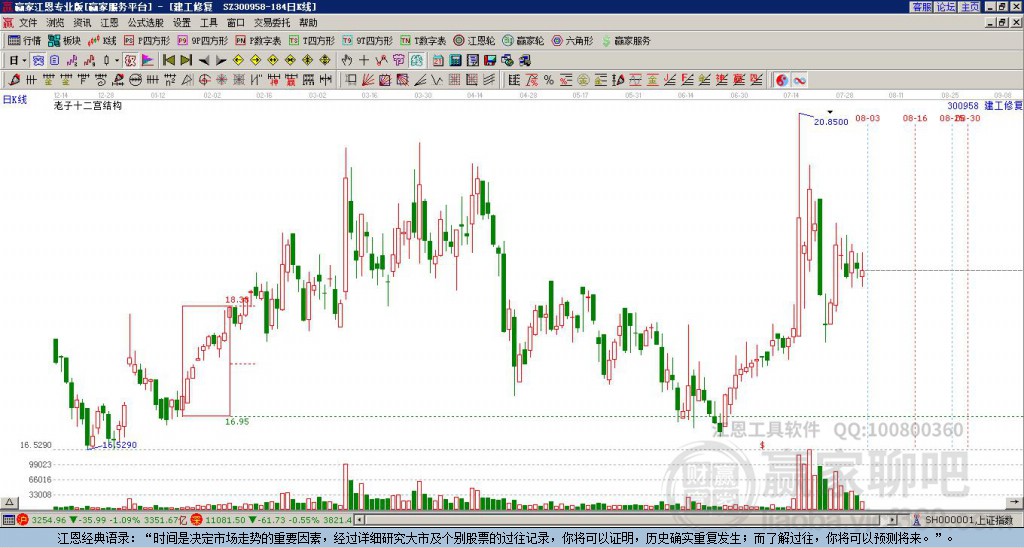Click the crosshair cursor tool
This screenshot has width=1024, height=548.
(x=364, y=61)
